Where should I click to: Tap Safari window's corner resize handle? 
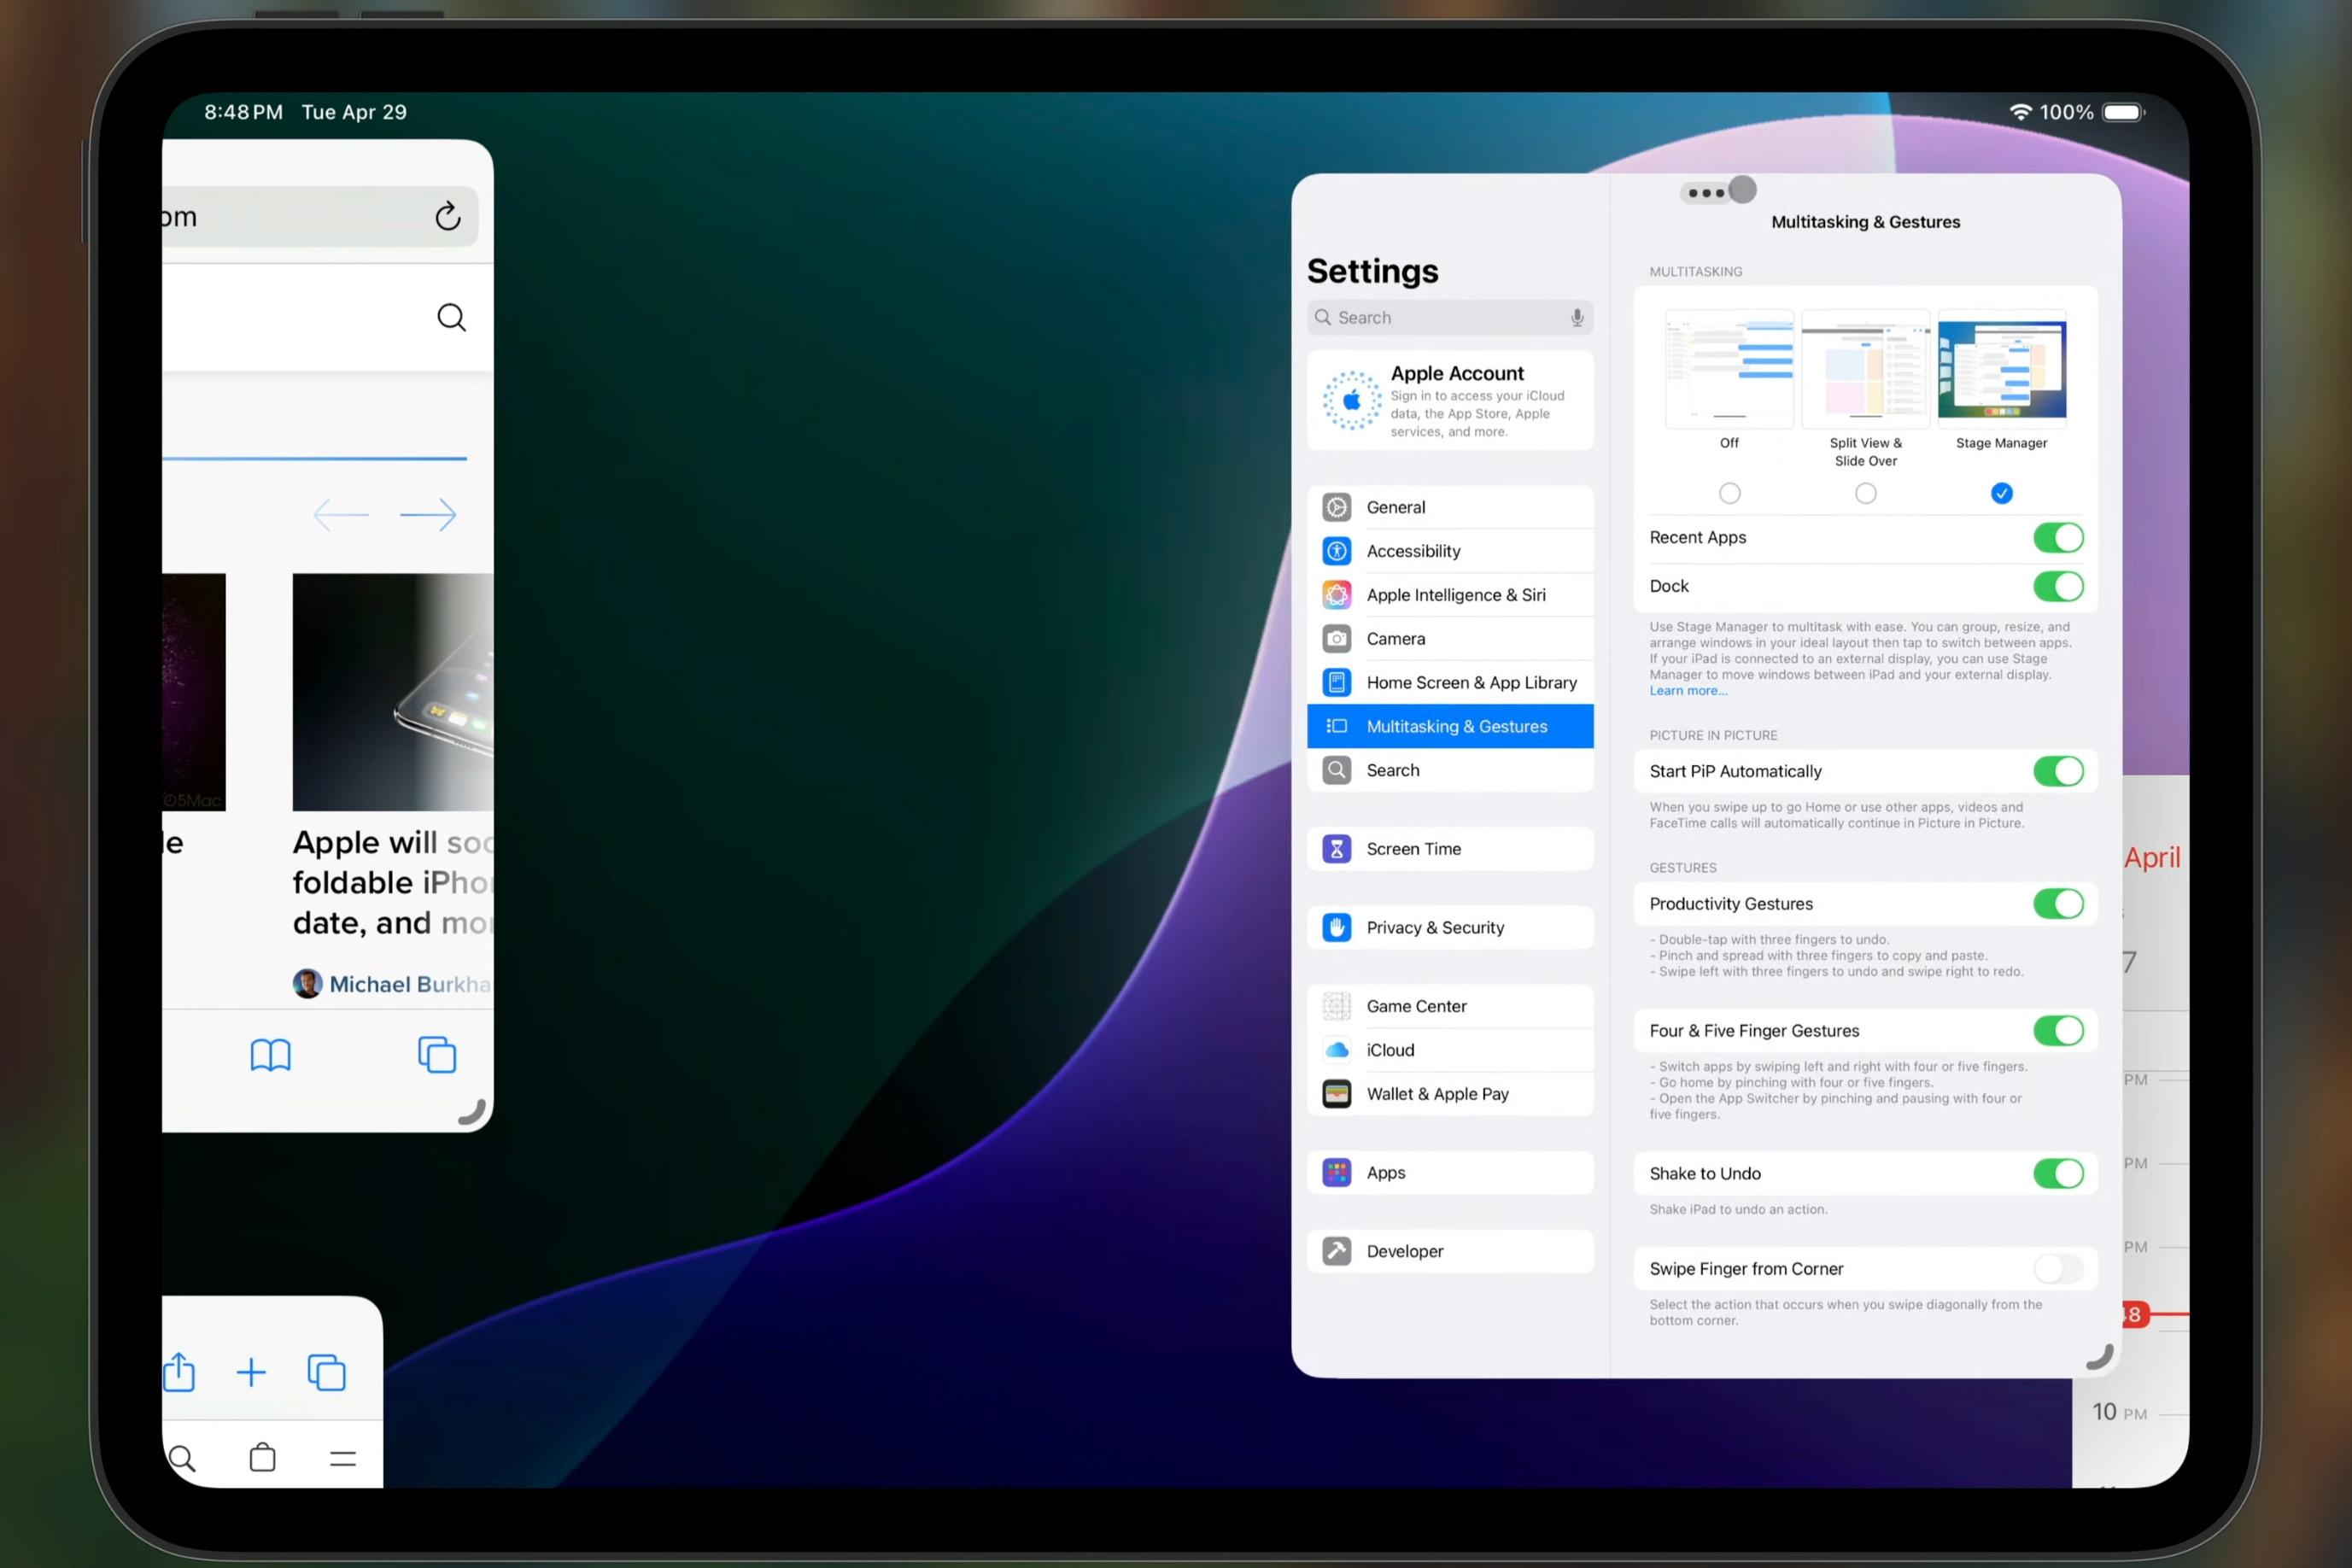(x=473, y=1112)
